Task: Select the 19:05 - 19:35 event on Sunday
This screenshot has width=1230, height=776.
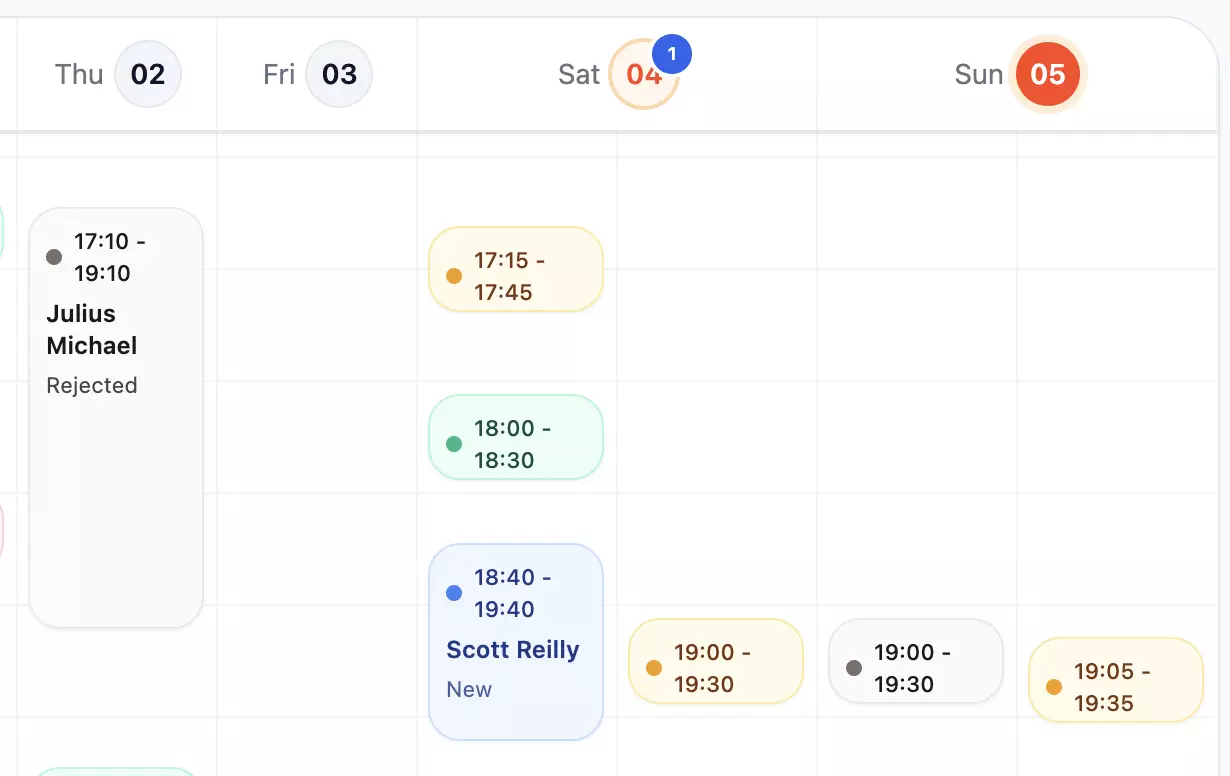Action: [x=1115, y=680]
